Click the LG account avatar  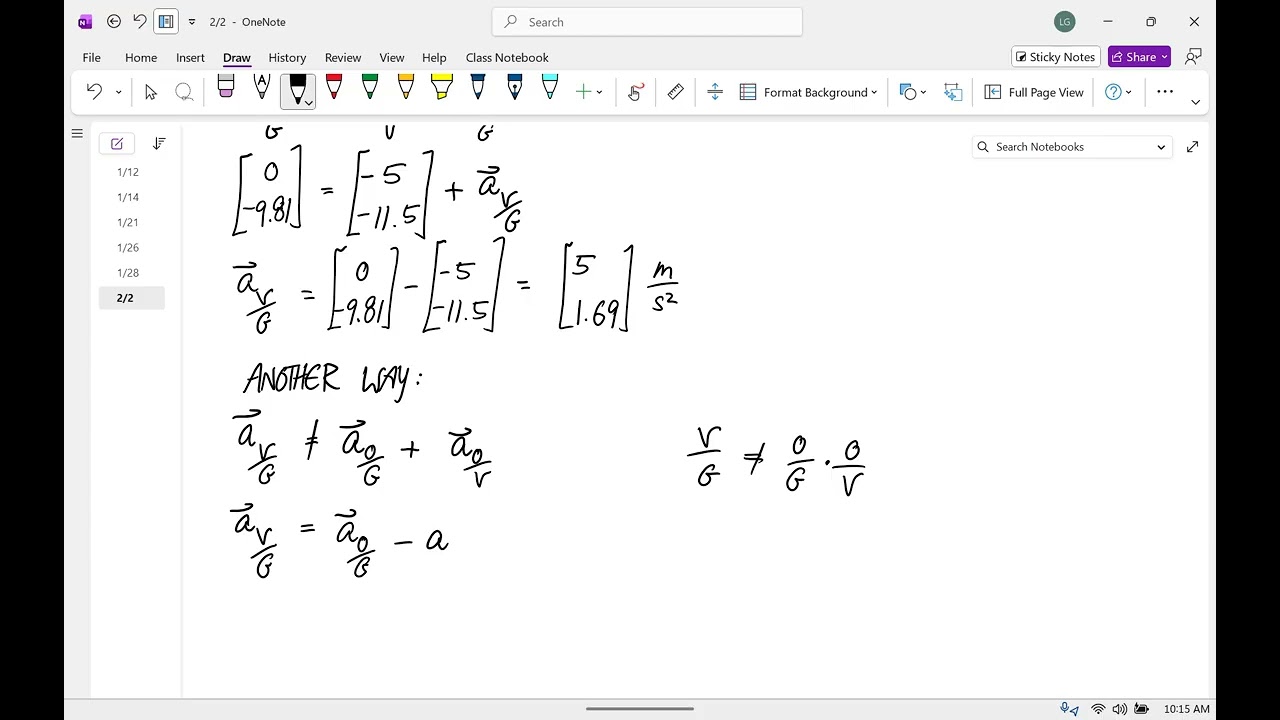[1064, 21]
